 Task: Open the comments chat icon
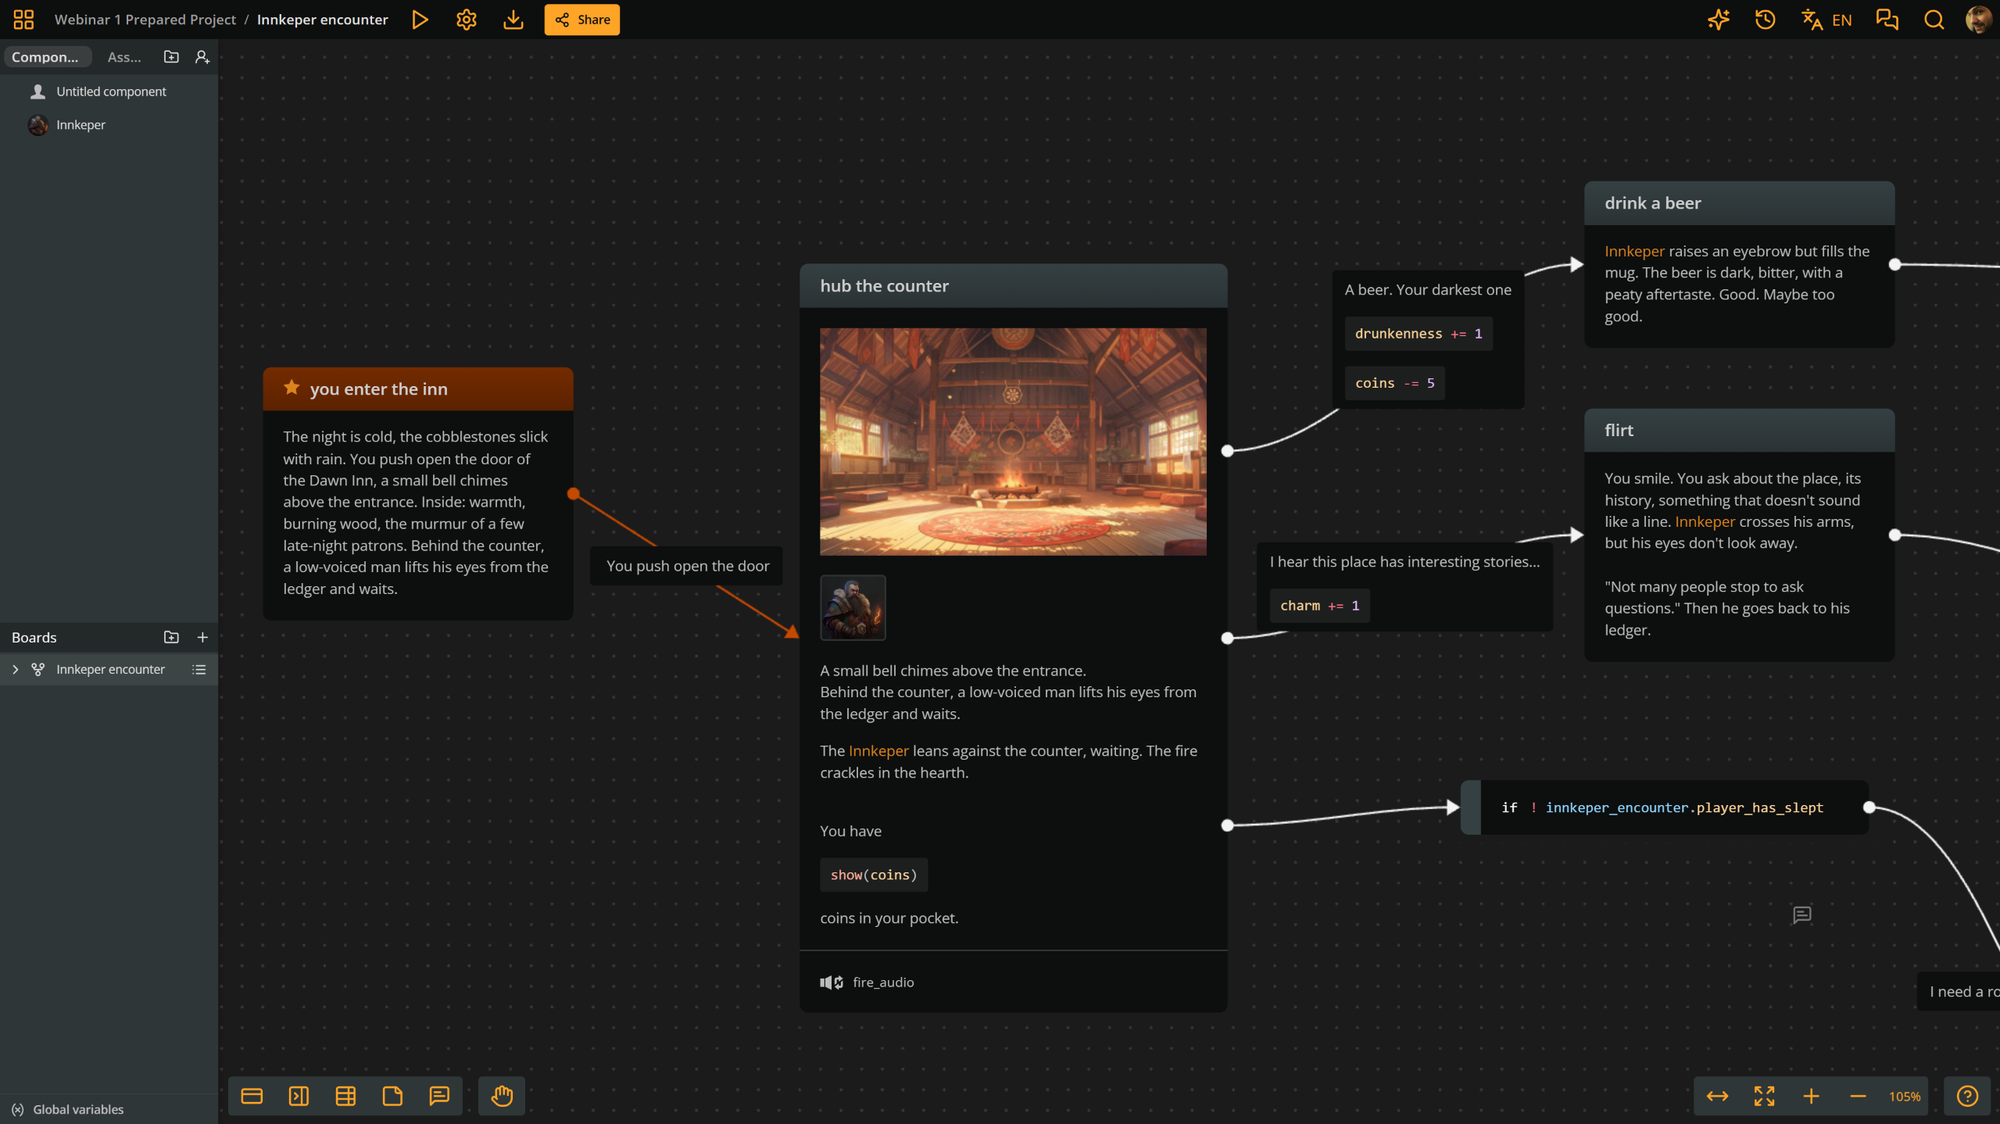coord(1887,20)
